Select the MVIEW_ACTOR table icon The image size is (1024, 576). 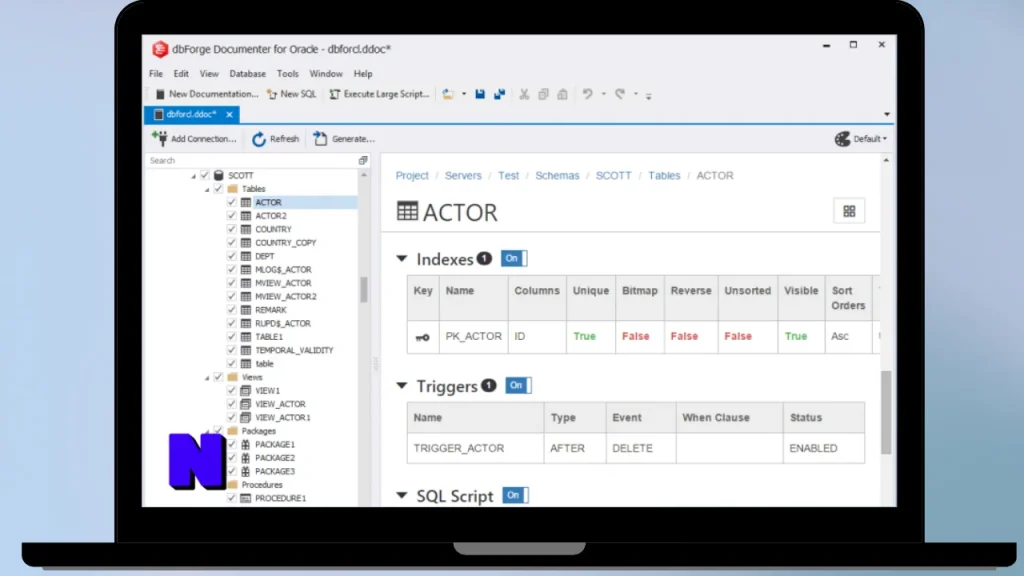[x=246, y=283]
